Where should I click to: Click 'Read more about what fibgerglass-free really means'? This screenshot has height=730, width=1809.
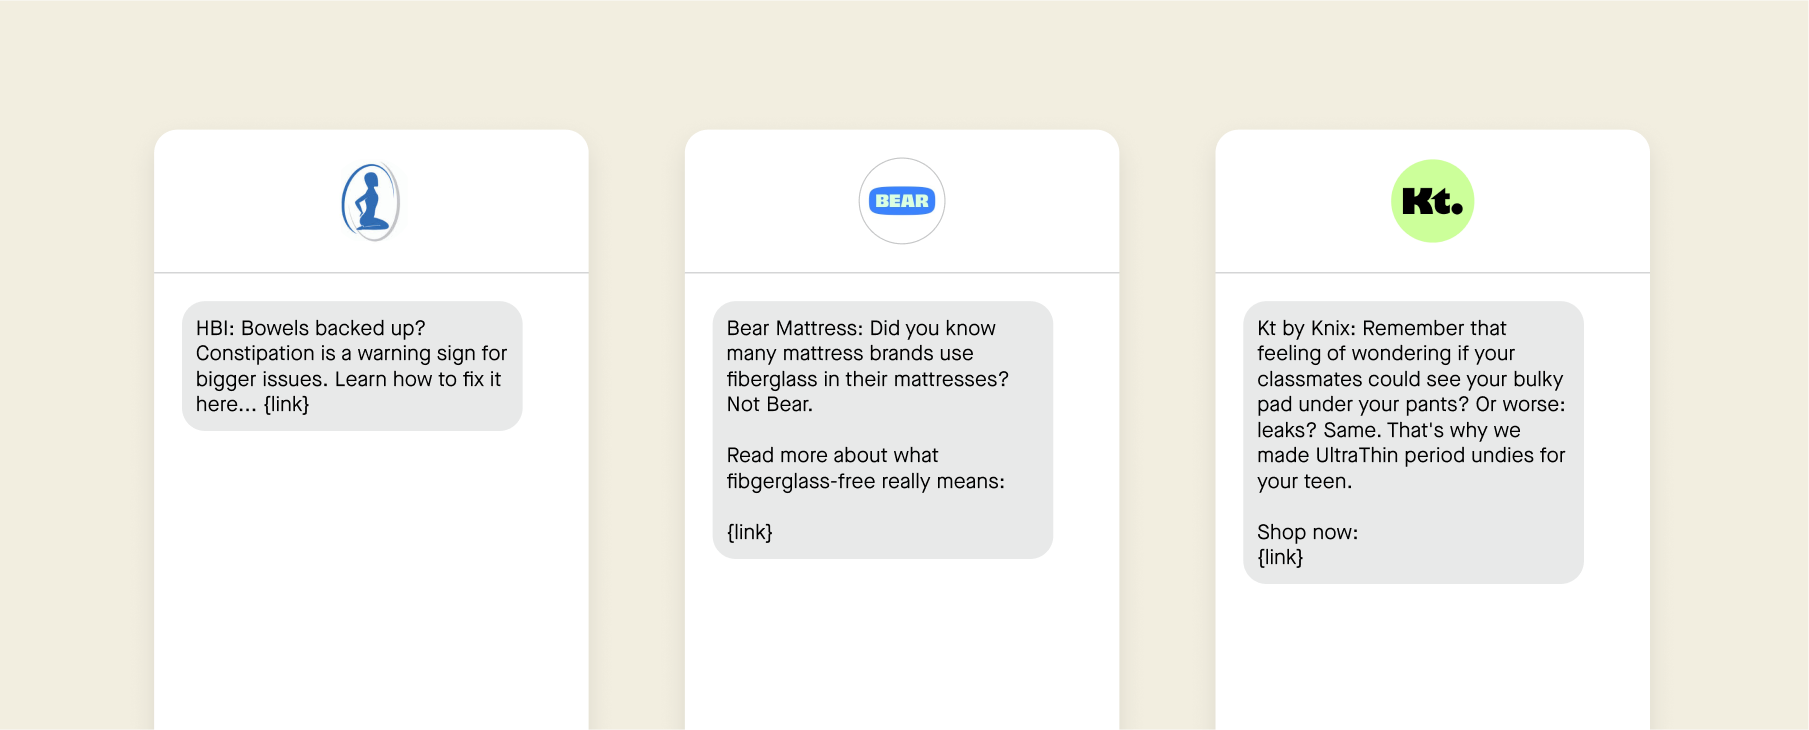pos(866,468)
